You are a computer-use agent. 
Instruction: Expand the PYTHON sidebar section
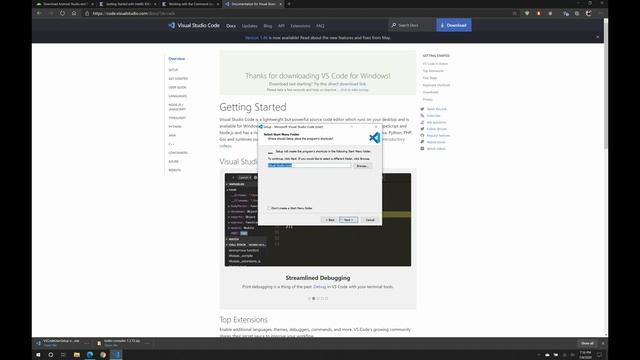[x=175, y=127]
